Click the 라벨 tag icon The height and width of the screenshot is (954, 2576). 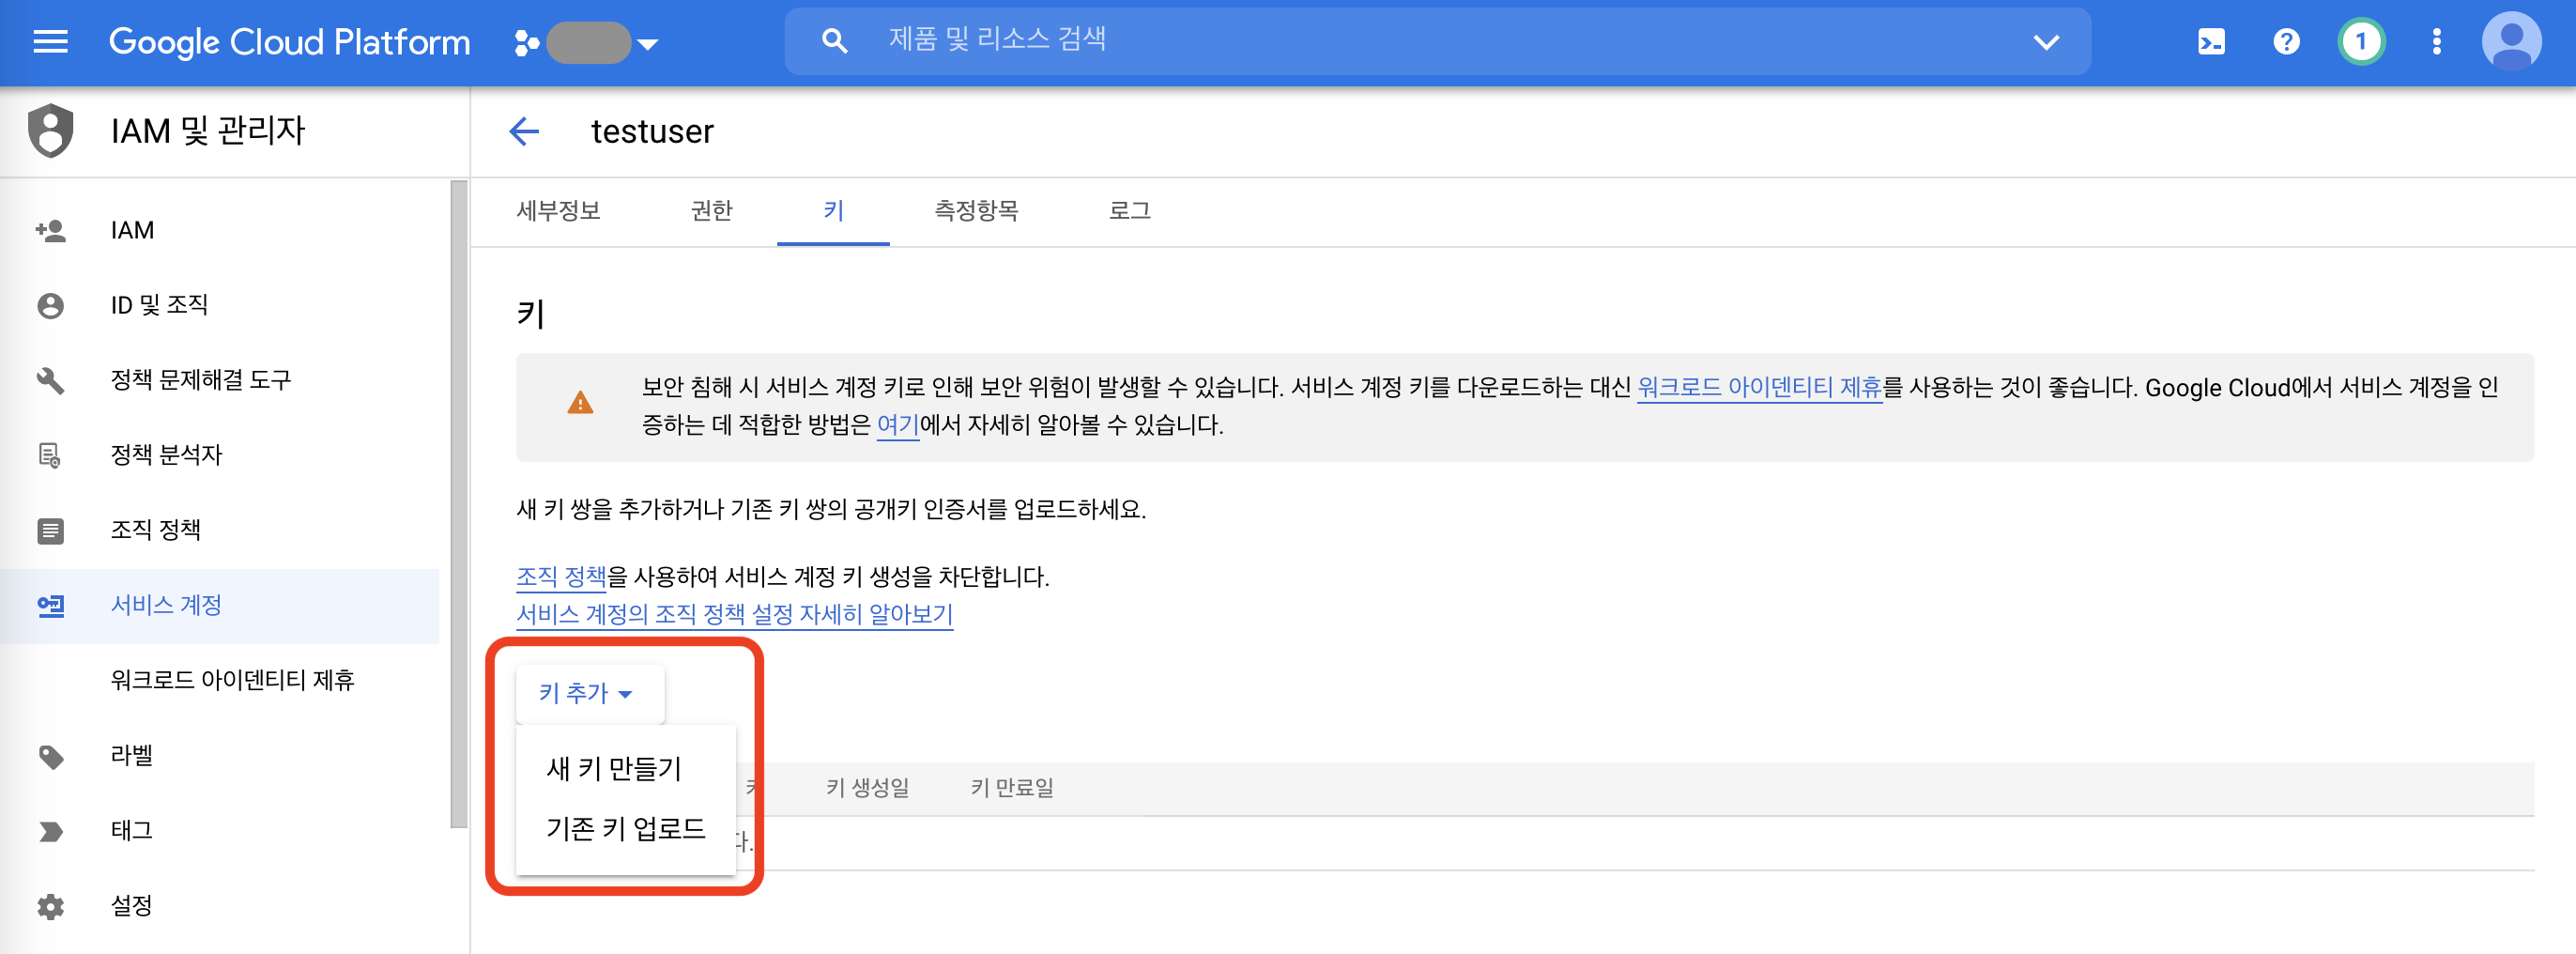50,757
